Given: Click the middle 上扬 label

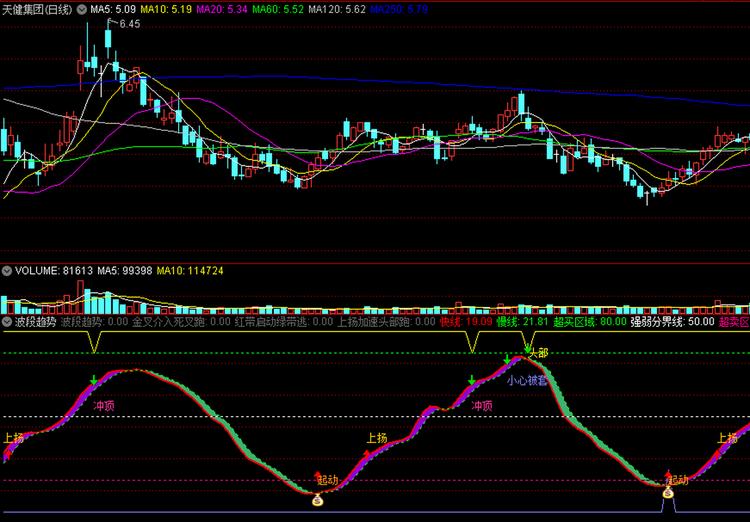Looking at the screenshot, I should coord(377,438).
